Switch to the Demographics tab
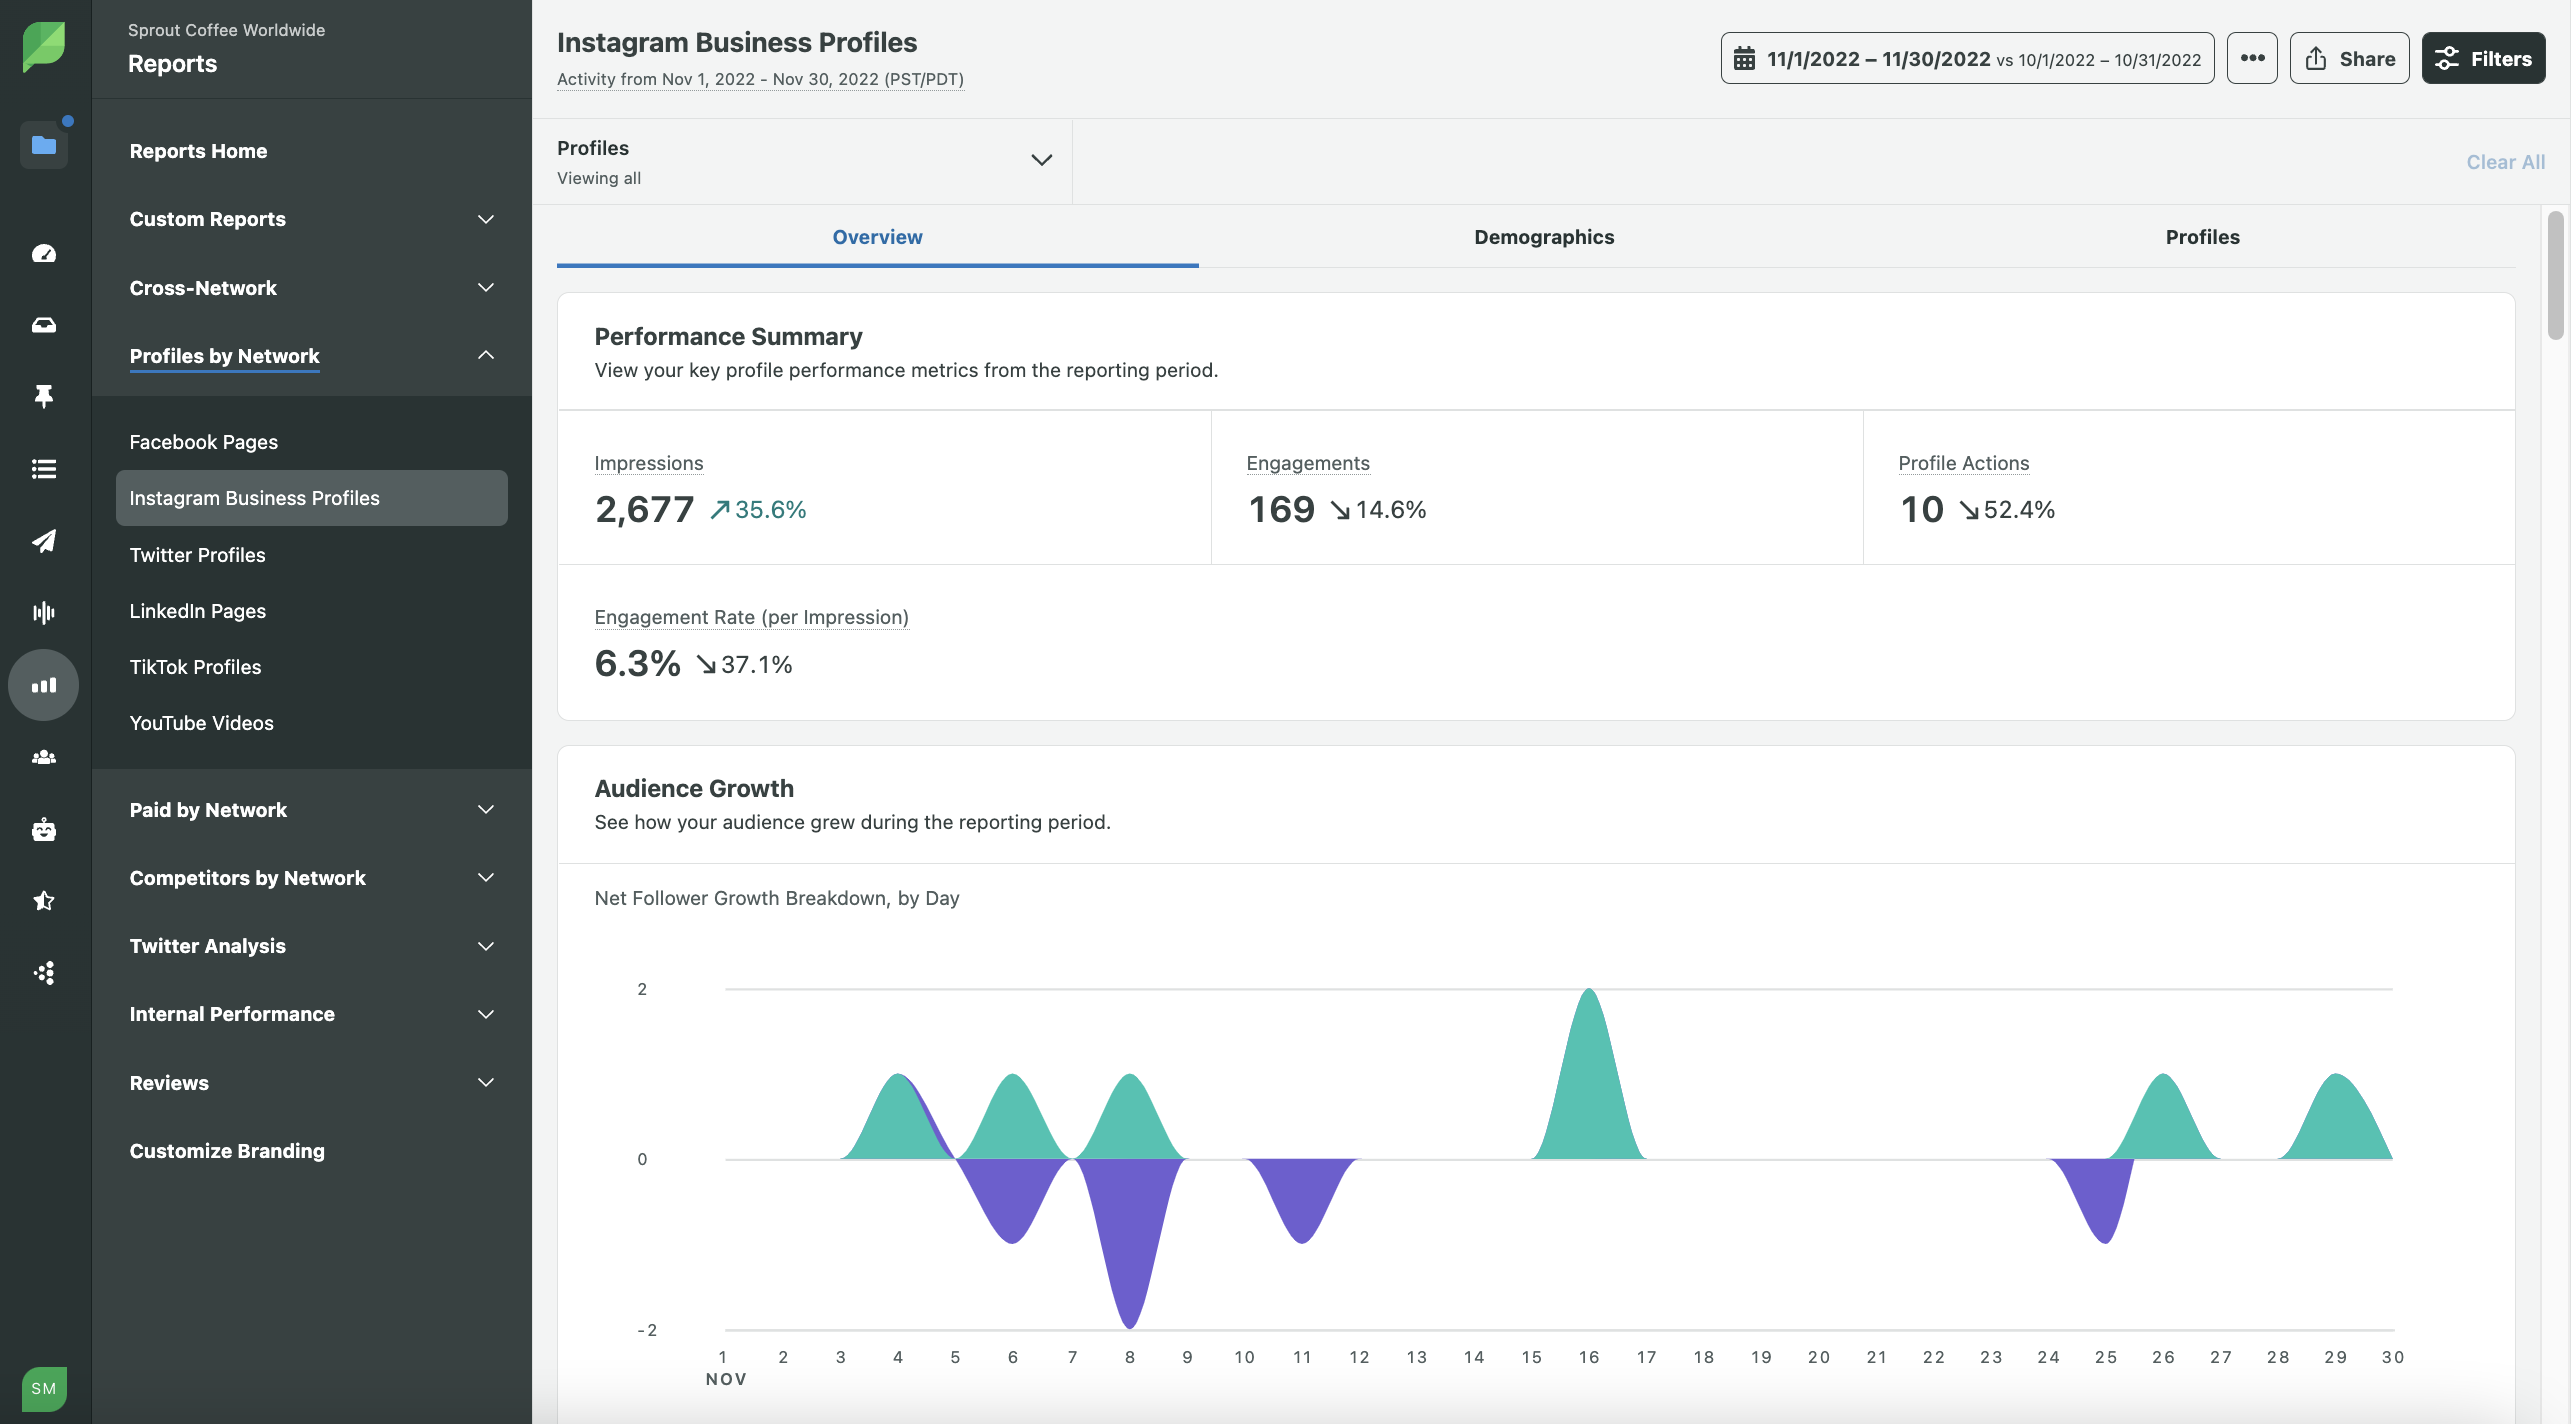 pyautogui.click(x=1543, y=237)
